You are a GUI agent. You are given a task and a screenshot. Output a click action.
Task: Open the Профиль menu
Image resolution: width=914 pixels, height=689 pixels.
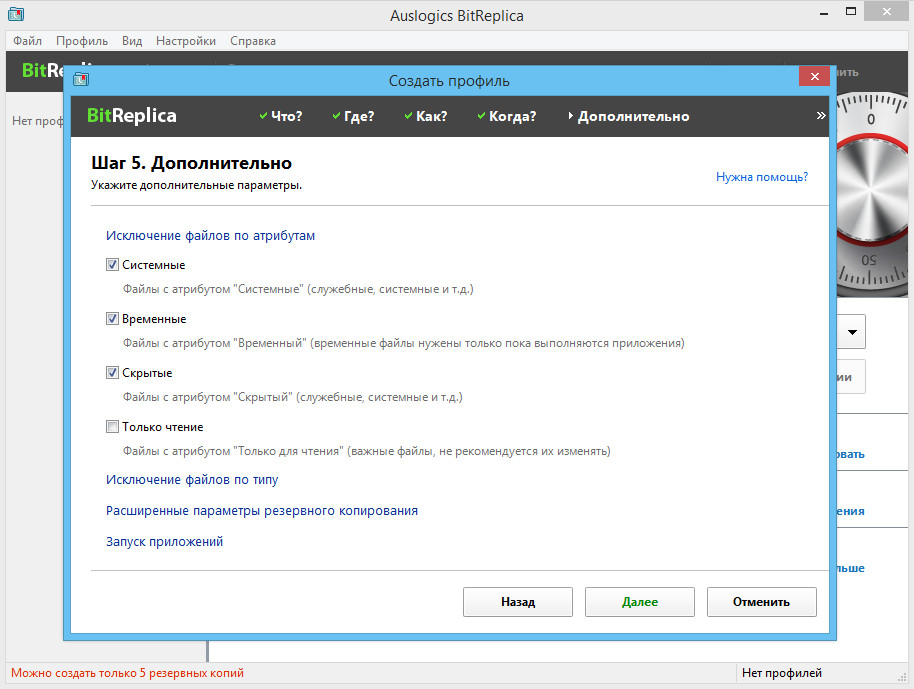tap(82, 41)
